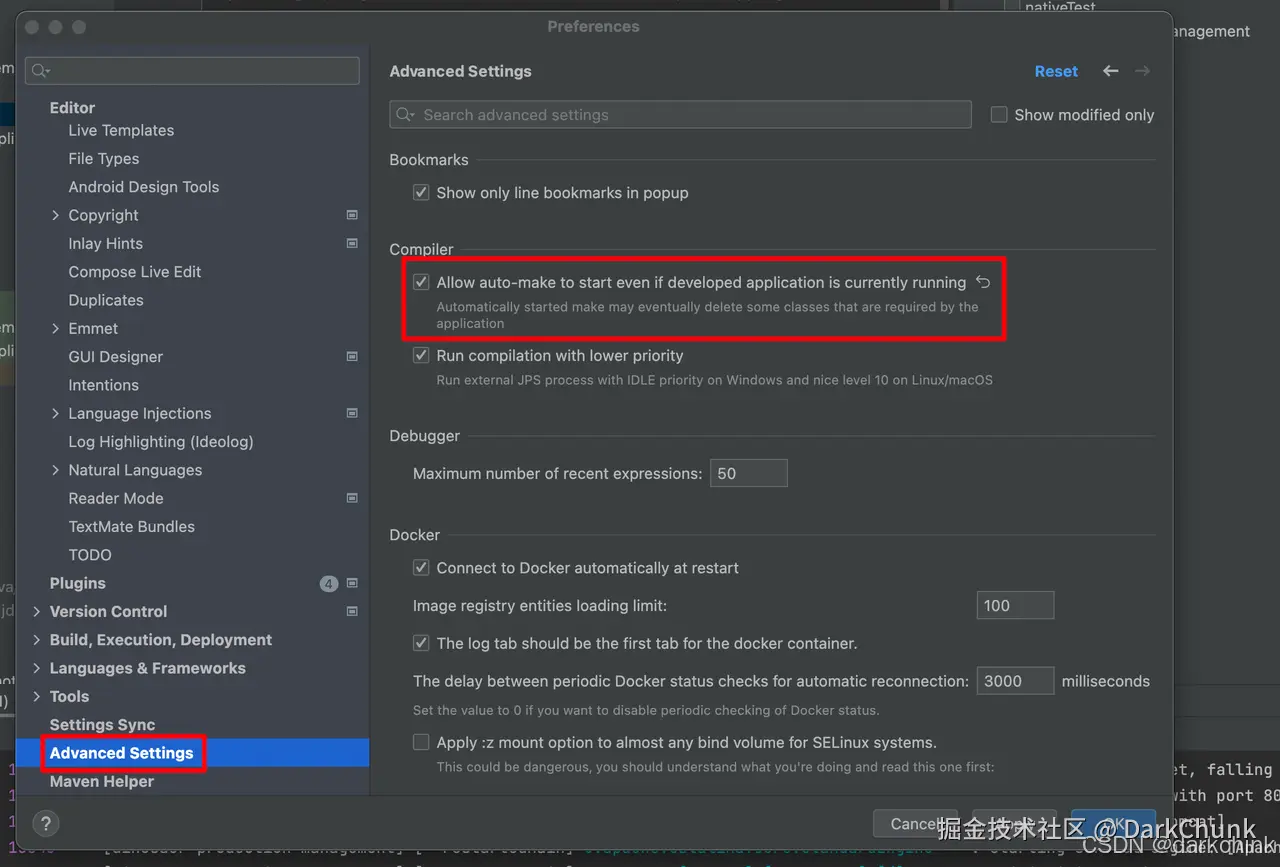Click Image registry entities loading limit field
1280x867 pixels.
[x=1015, y=605]
